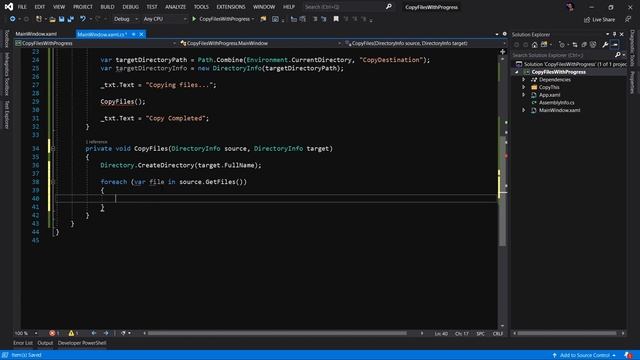The width and height of the screenshot is (640, 360).
Task: Collapse the CopyFiles method outlining toggle
Action: tap(53, 149)
